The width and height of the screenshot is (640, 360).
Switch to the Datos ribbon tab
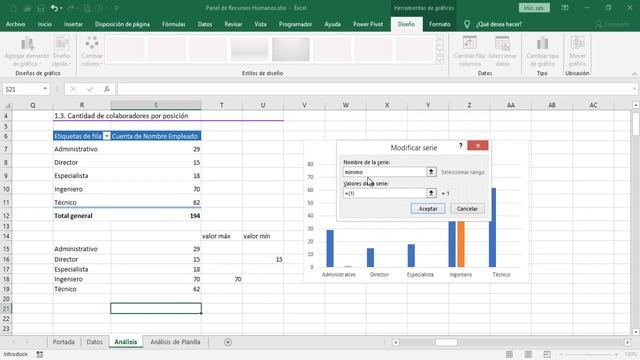point(205,24)
